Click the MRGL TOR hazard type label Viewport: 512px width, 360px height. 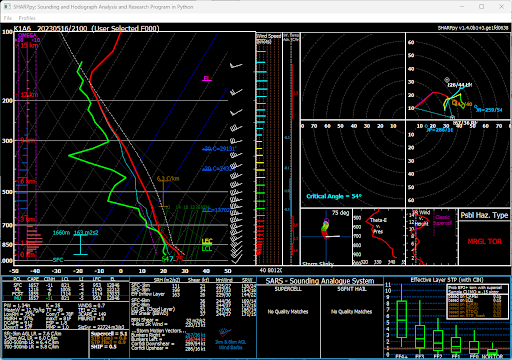485,242
